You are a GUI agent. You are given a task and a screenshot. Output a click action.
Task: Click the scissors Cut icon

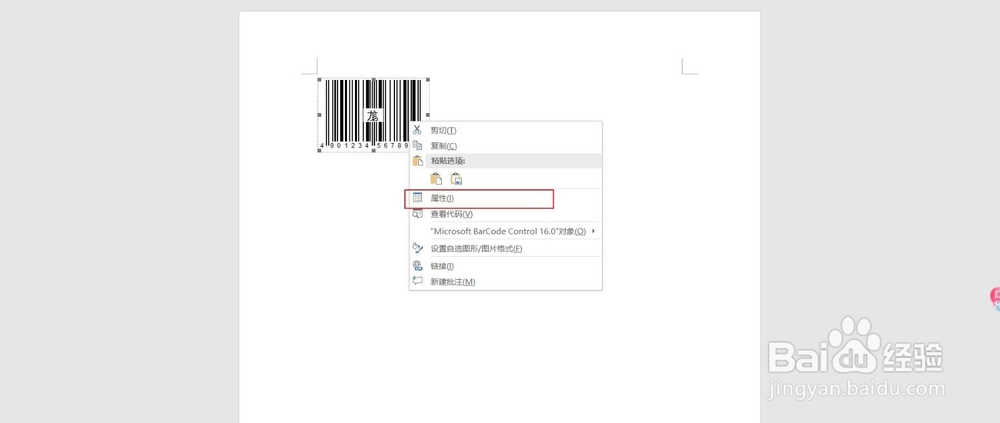click(417, 130)
